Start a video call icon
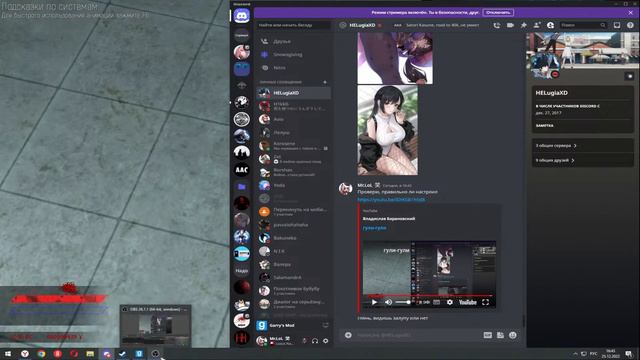The width and height of the screenshot is (640, 360). coord(510,25)
